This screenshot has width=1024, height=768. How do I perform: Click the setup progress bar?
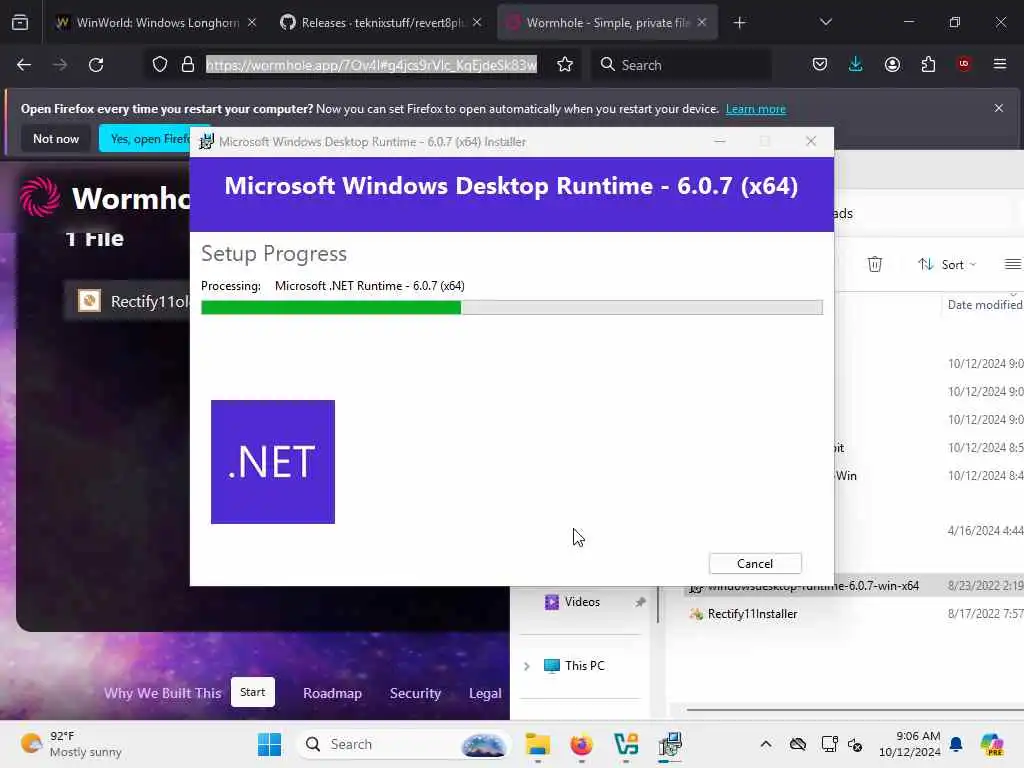click(x=511, y=307)
